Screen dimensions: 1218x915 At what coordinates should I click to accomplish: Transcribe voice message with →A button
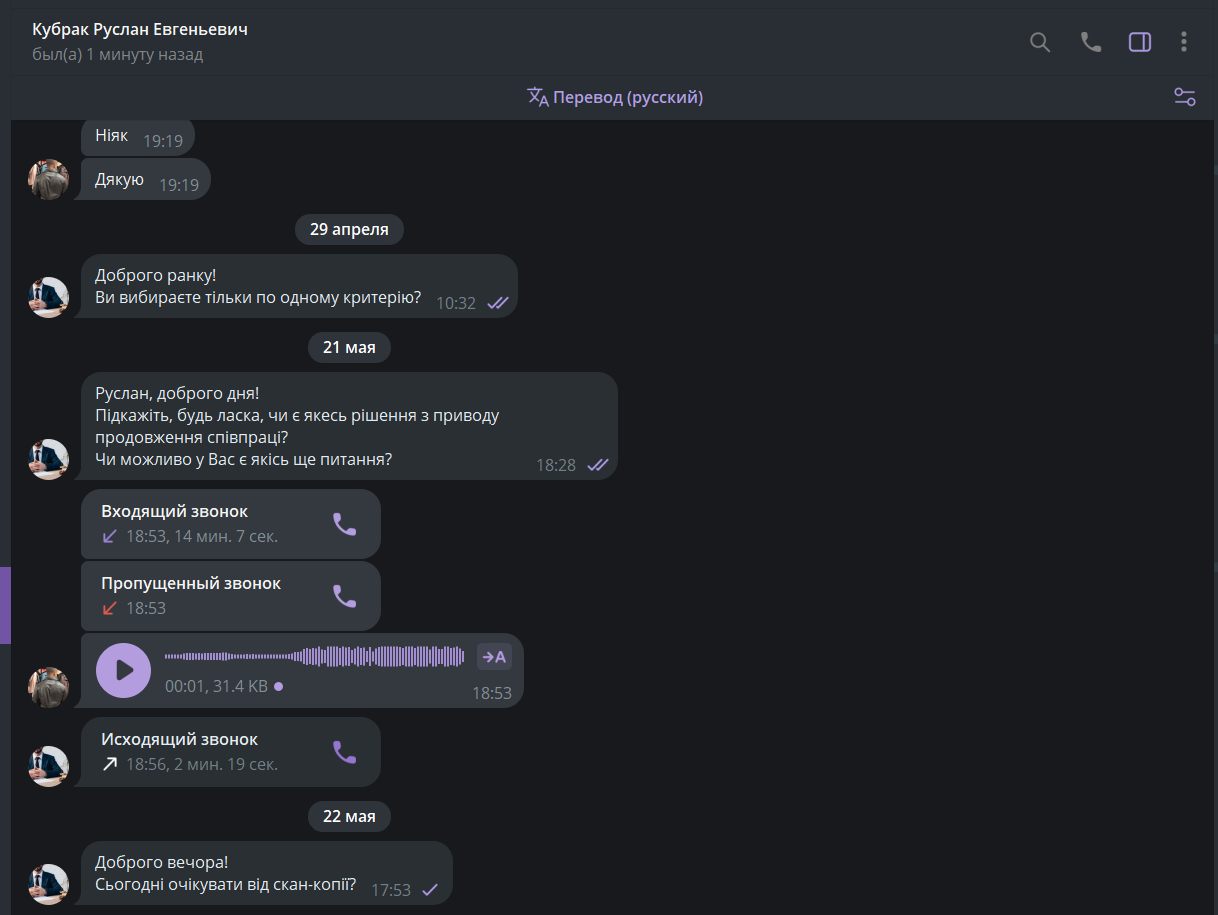(x=494, y=656)
